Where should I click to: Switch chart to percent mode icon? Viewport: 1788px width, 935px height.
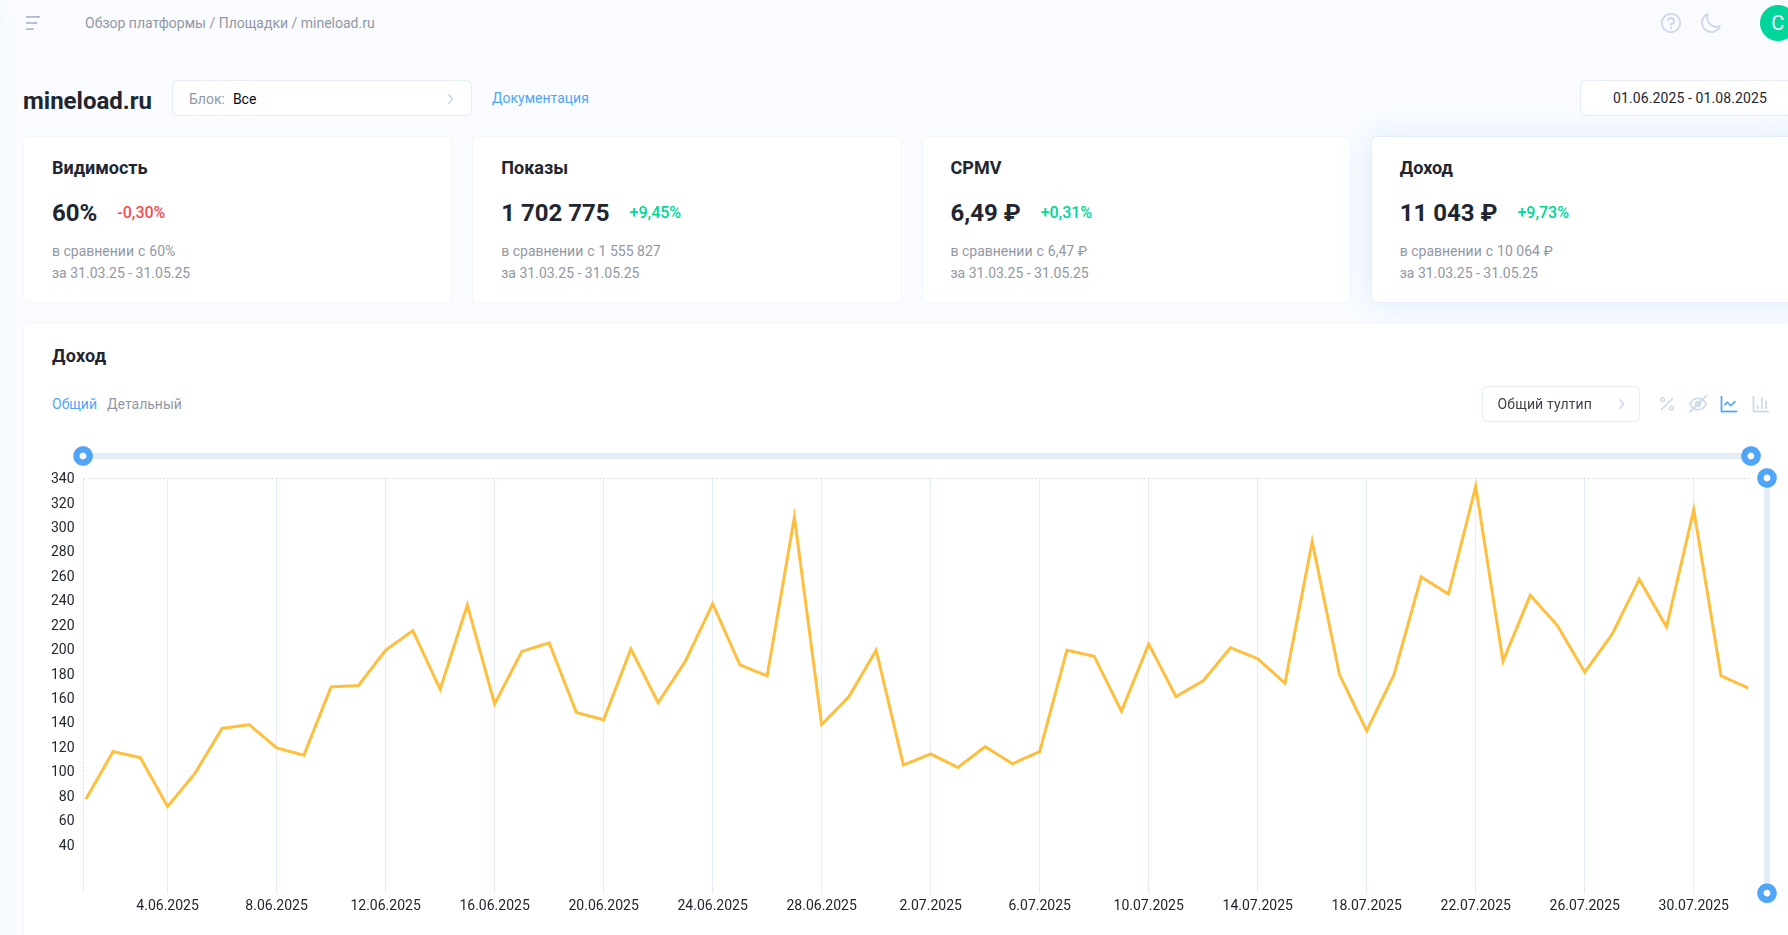click(1666, 404)
